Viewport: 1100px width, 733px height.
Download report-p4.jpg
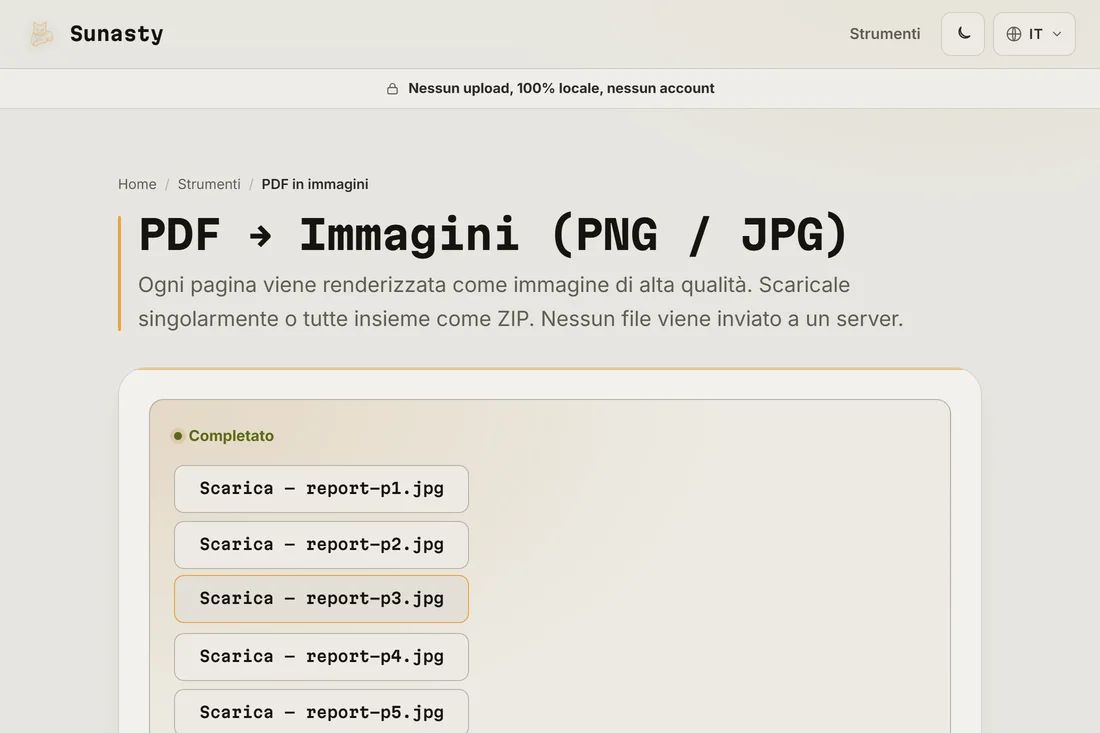[321, 657]
